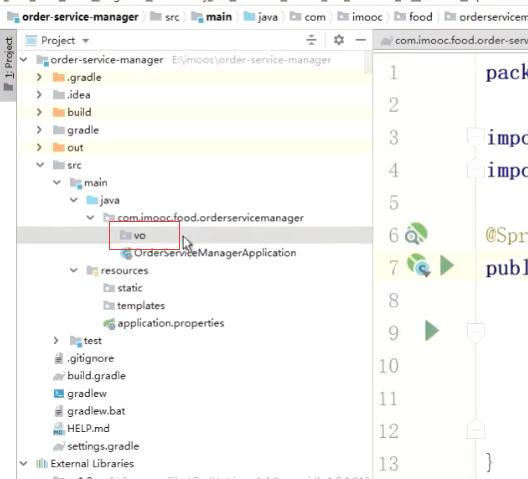Screen dimensions: 528x479
Task: Select the vo package
Action: pyautogui.click(x=195, y=235)
